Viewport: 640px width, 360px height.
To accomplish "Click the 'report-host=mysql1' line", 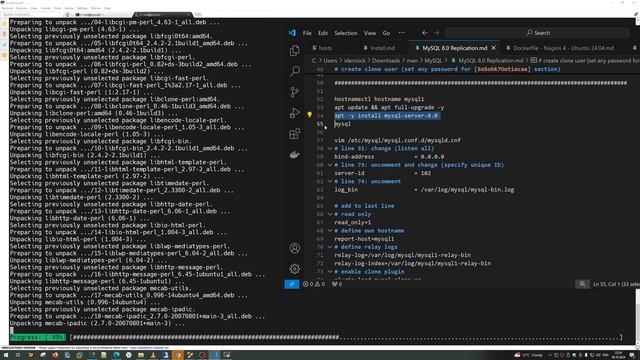I will (x=364, y=239).
